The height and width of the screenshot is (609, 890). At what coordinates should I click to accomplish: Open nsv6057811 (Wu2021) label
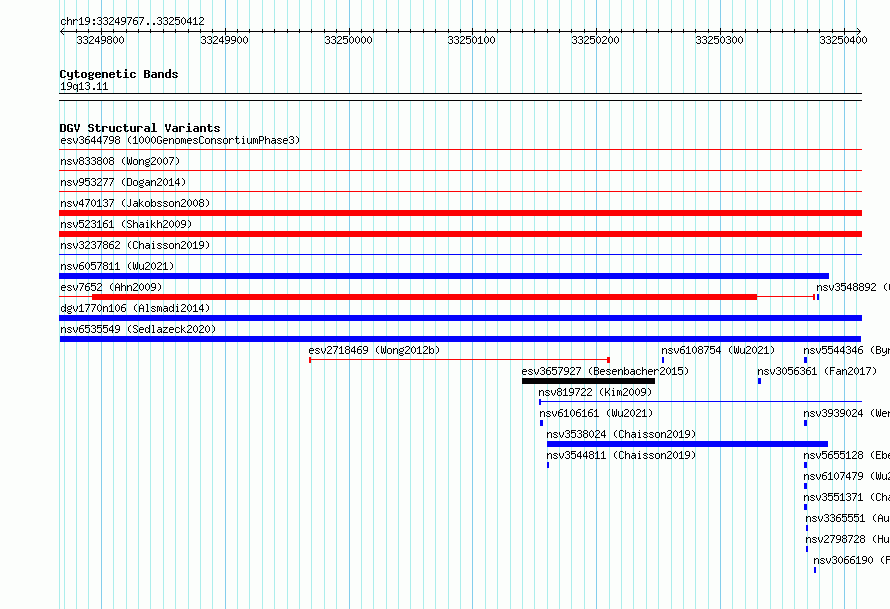[117, 266]
